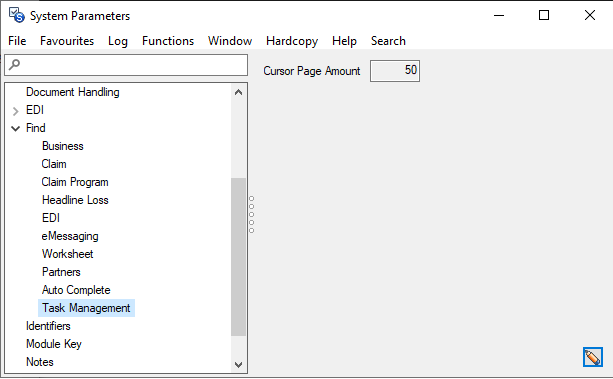Image resolution: width=613 pixels, height=379 pixels.
Task: Select Business under Find
Action: (x=63, y=146)
